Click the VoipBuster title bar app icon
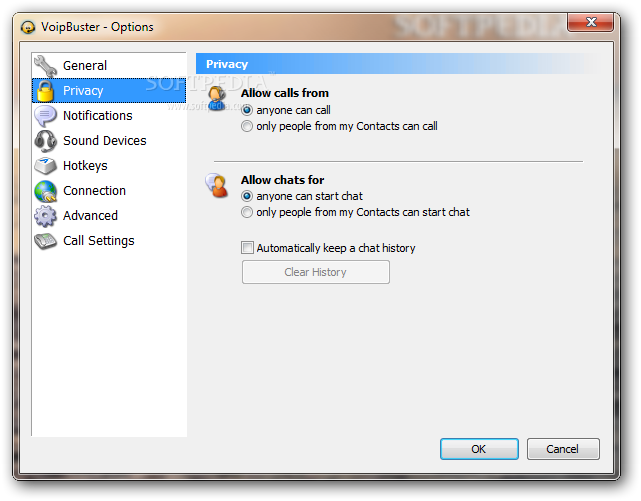 tap(28, 27)
